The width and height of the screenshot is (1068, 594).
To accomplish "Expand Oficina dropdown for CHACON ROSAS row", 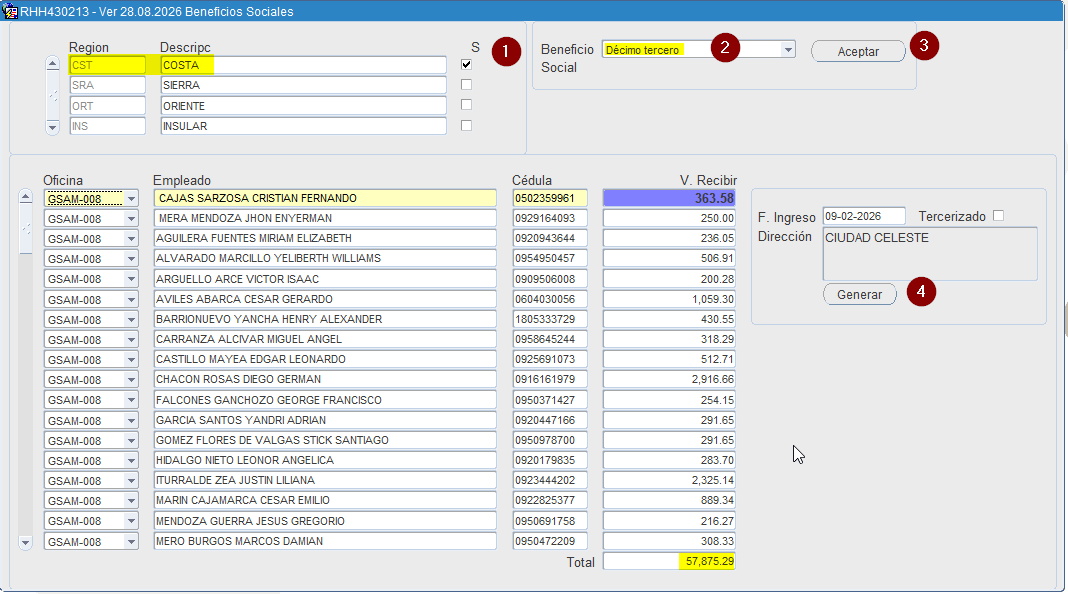I will click(x=131, y=380).
